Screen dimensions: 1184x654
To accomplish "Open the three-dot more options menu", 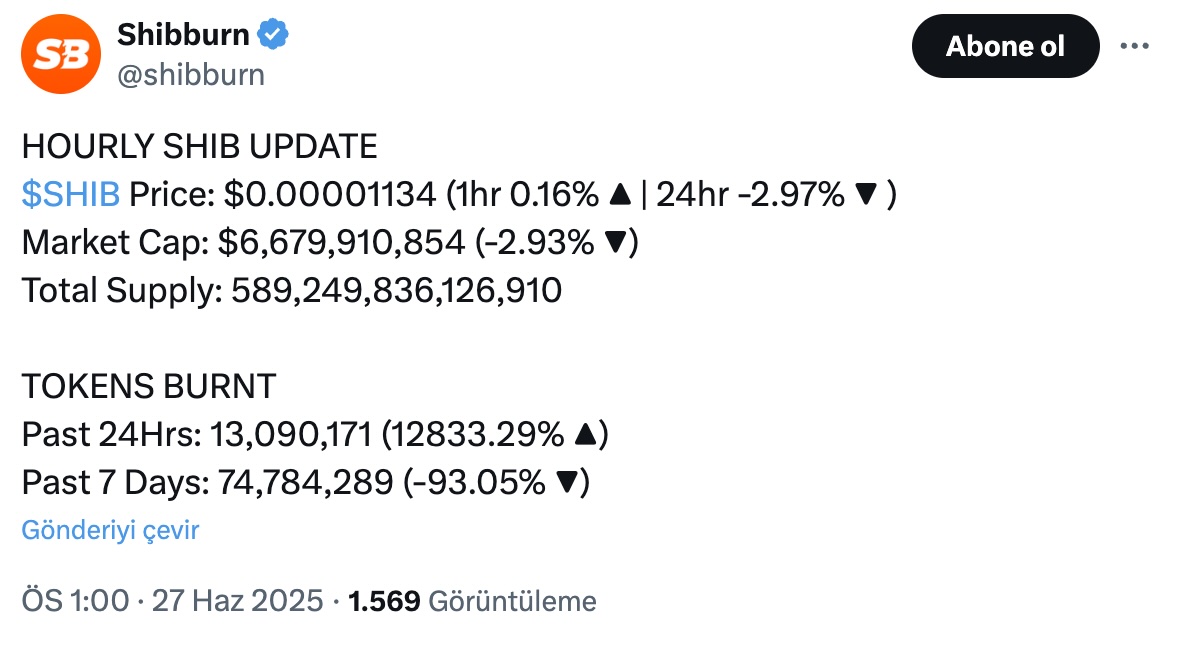I will (x=1134, y=46).
